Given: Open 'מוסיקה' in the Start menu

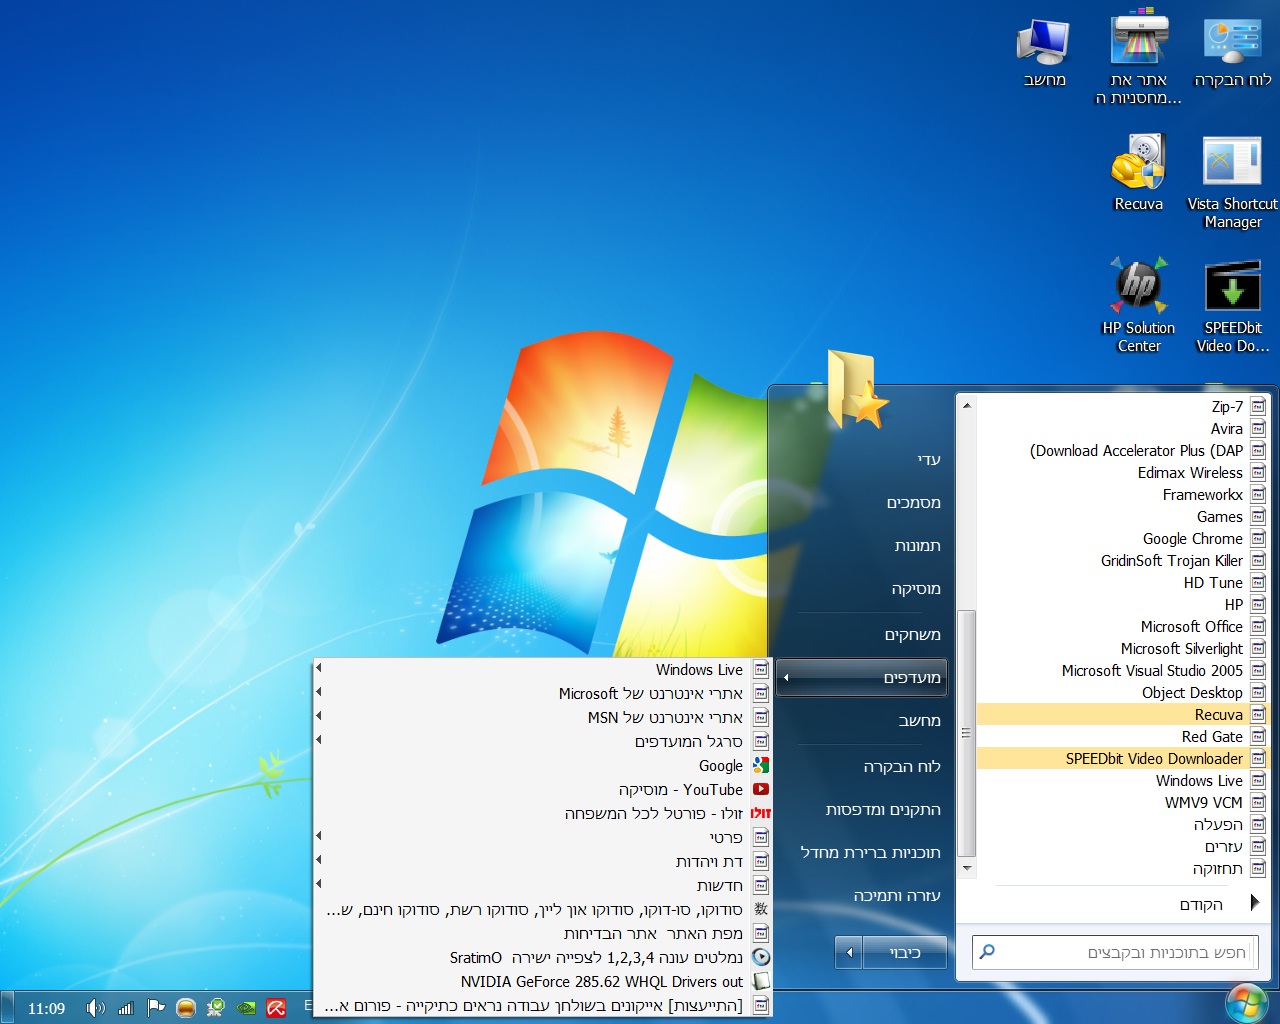Looking at the screenshot, I should (862, 589).
